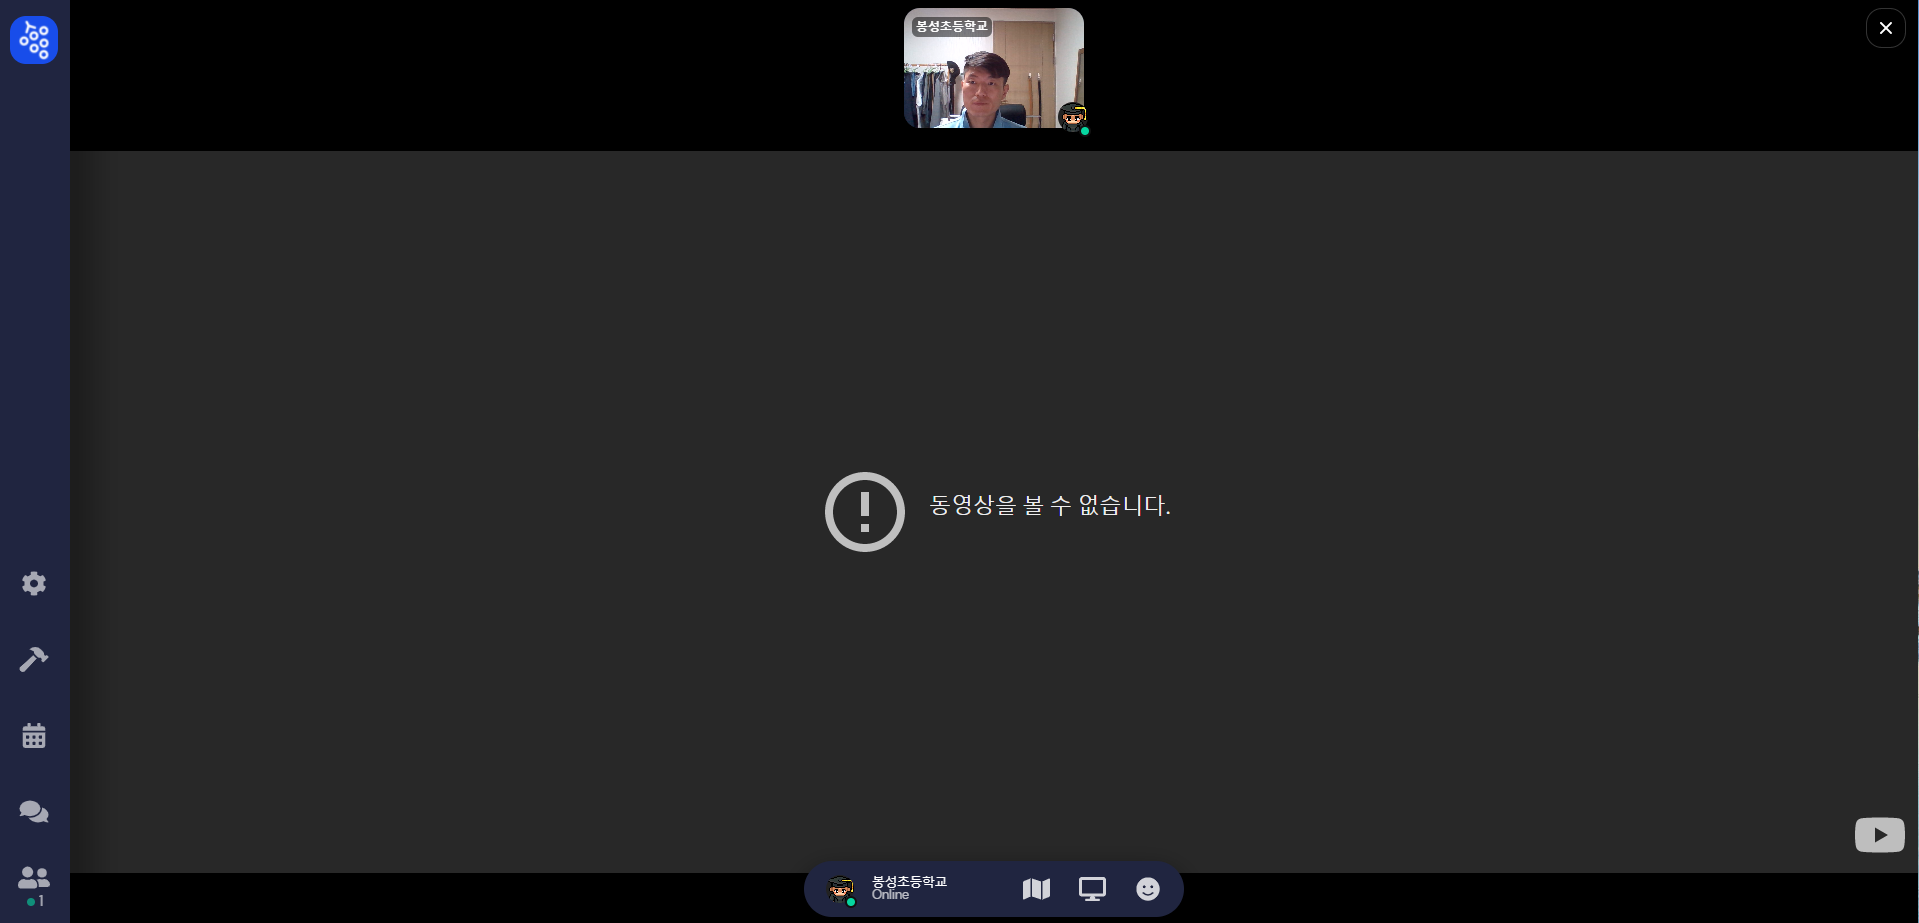Select the webcam video thumbnail
This screenshot has height=923, width=1919.
click(x=994, y=68)
